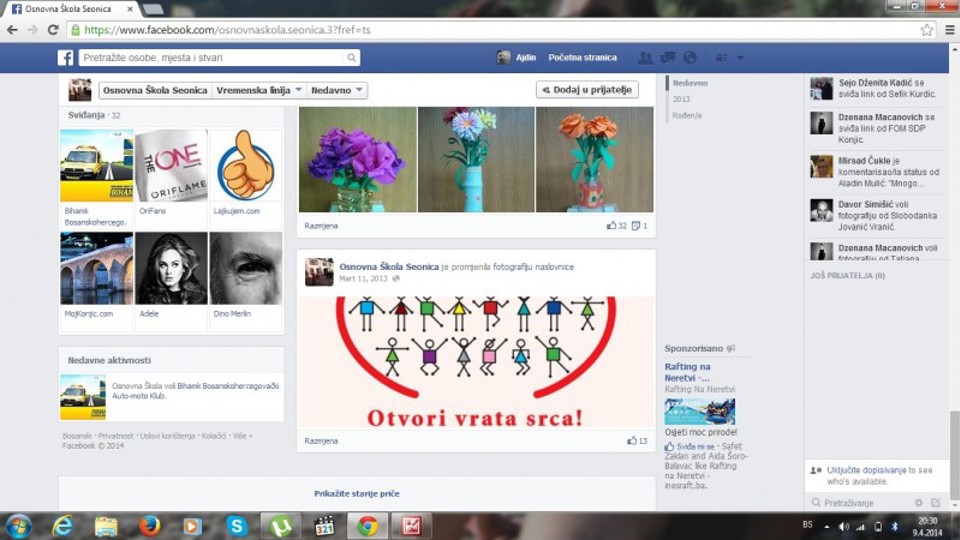
Task: Click Prikažite starije priče link
Action: [x=357, y=493]
